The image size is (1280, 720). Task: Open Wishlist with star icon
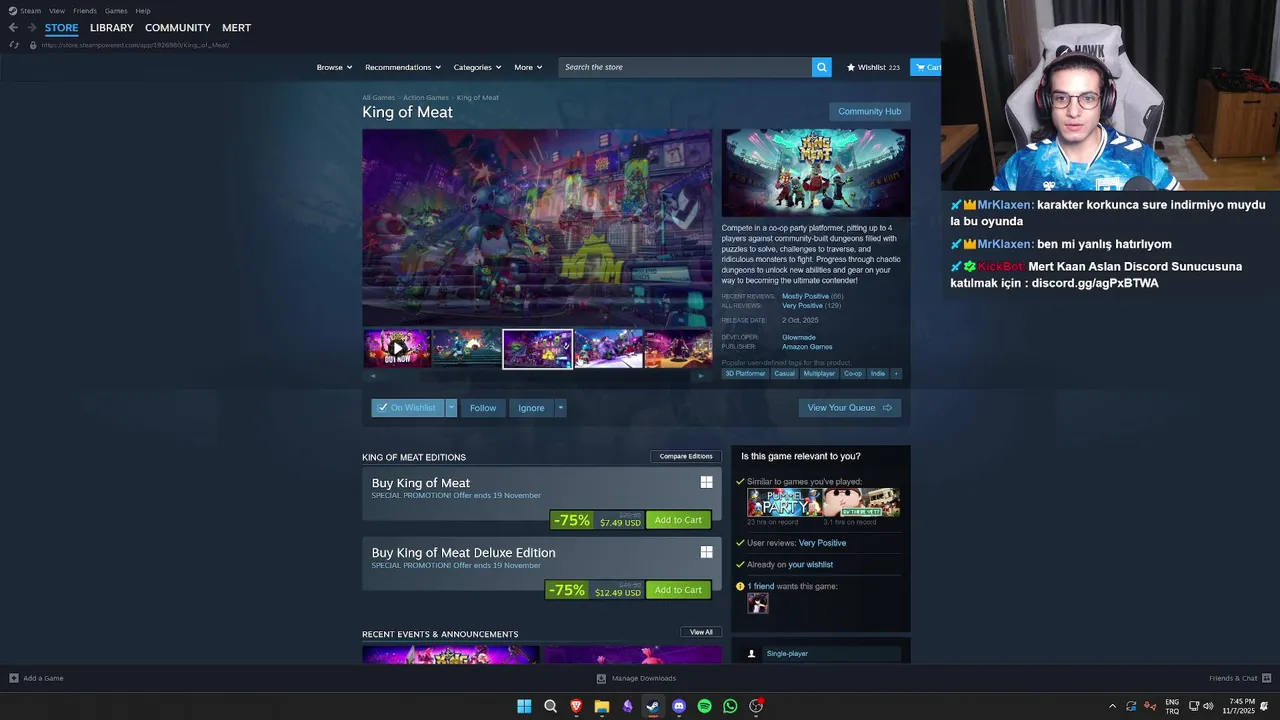click(x=873, y=67)
